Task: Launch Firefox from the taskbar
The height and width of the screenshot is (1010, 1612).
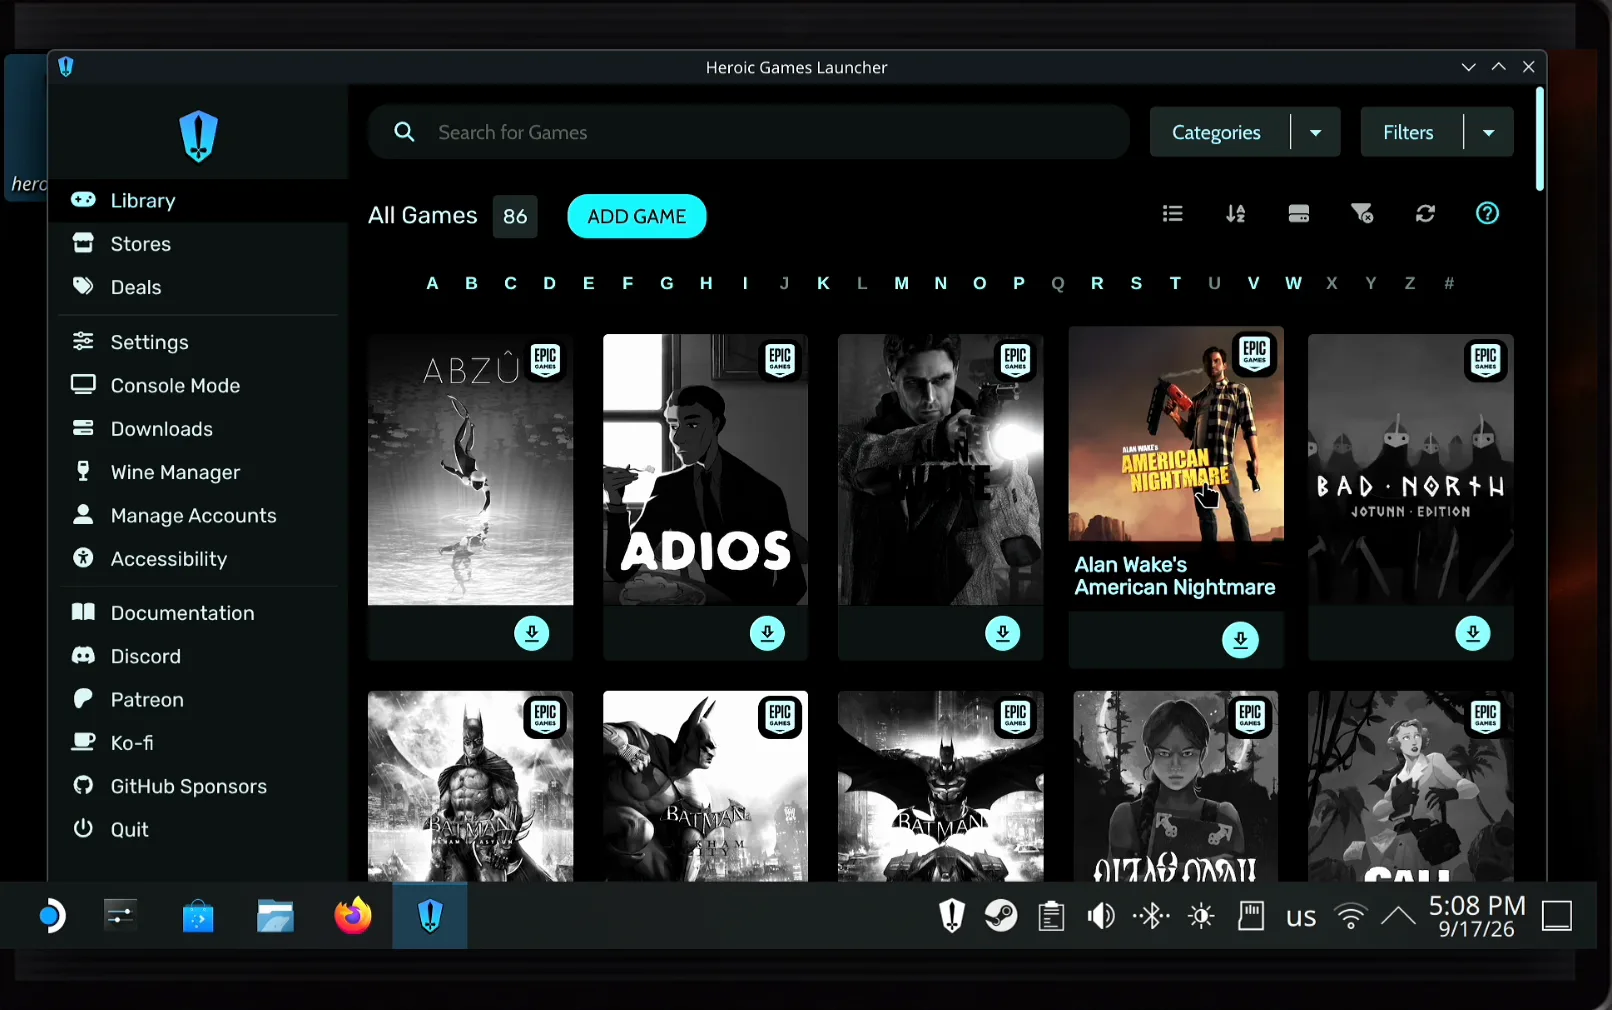Action: (x=352, y=916)
